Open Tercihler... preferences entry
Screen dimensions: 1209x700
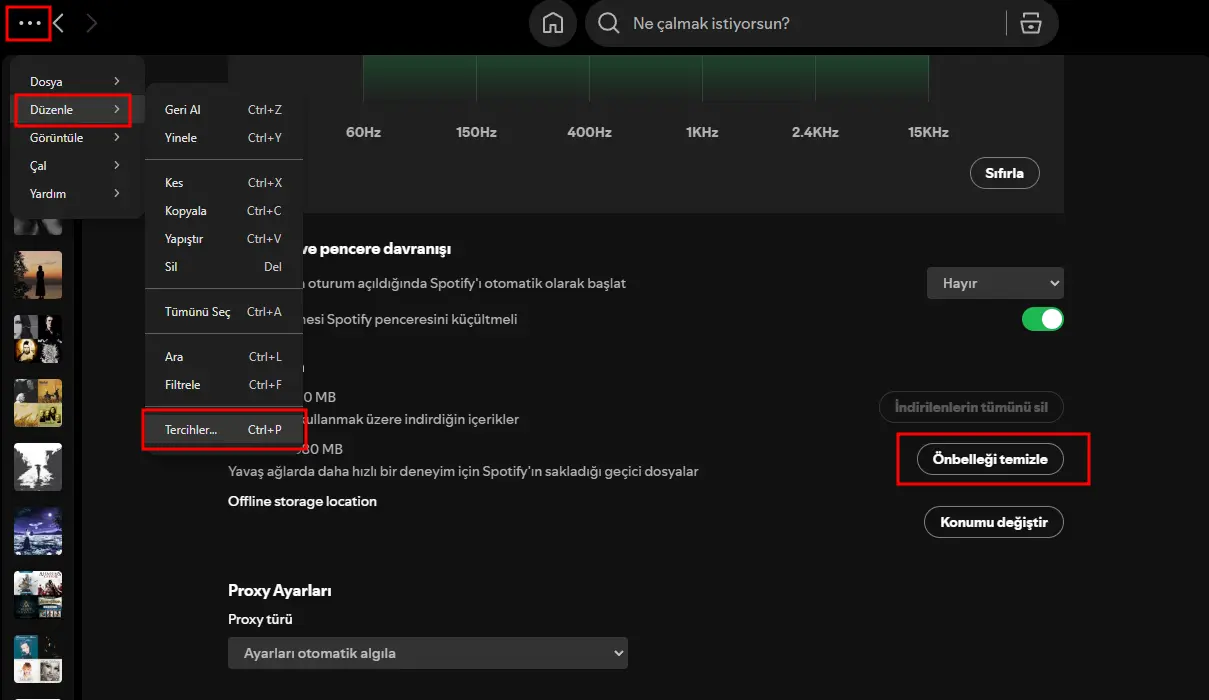pyautogui.click(x=223, y=430)
